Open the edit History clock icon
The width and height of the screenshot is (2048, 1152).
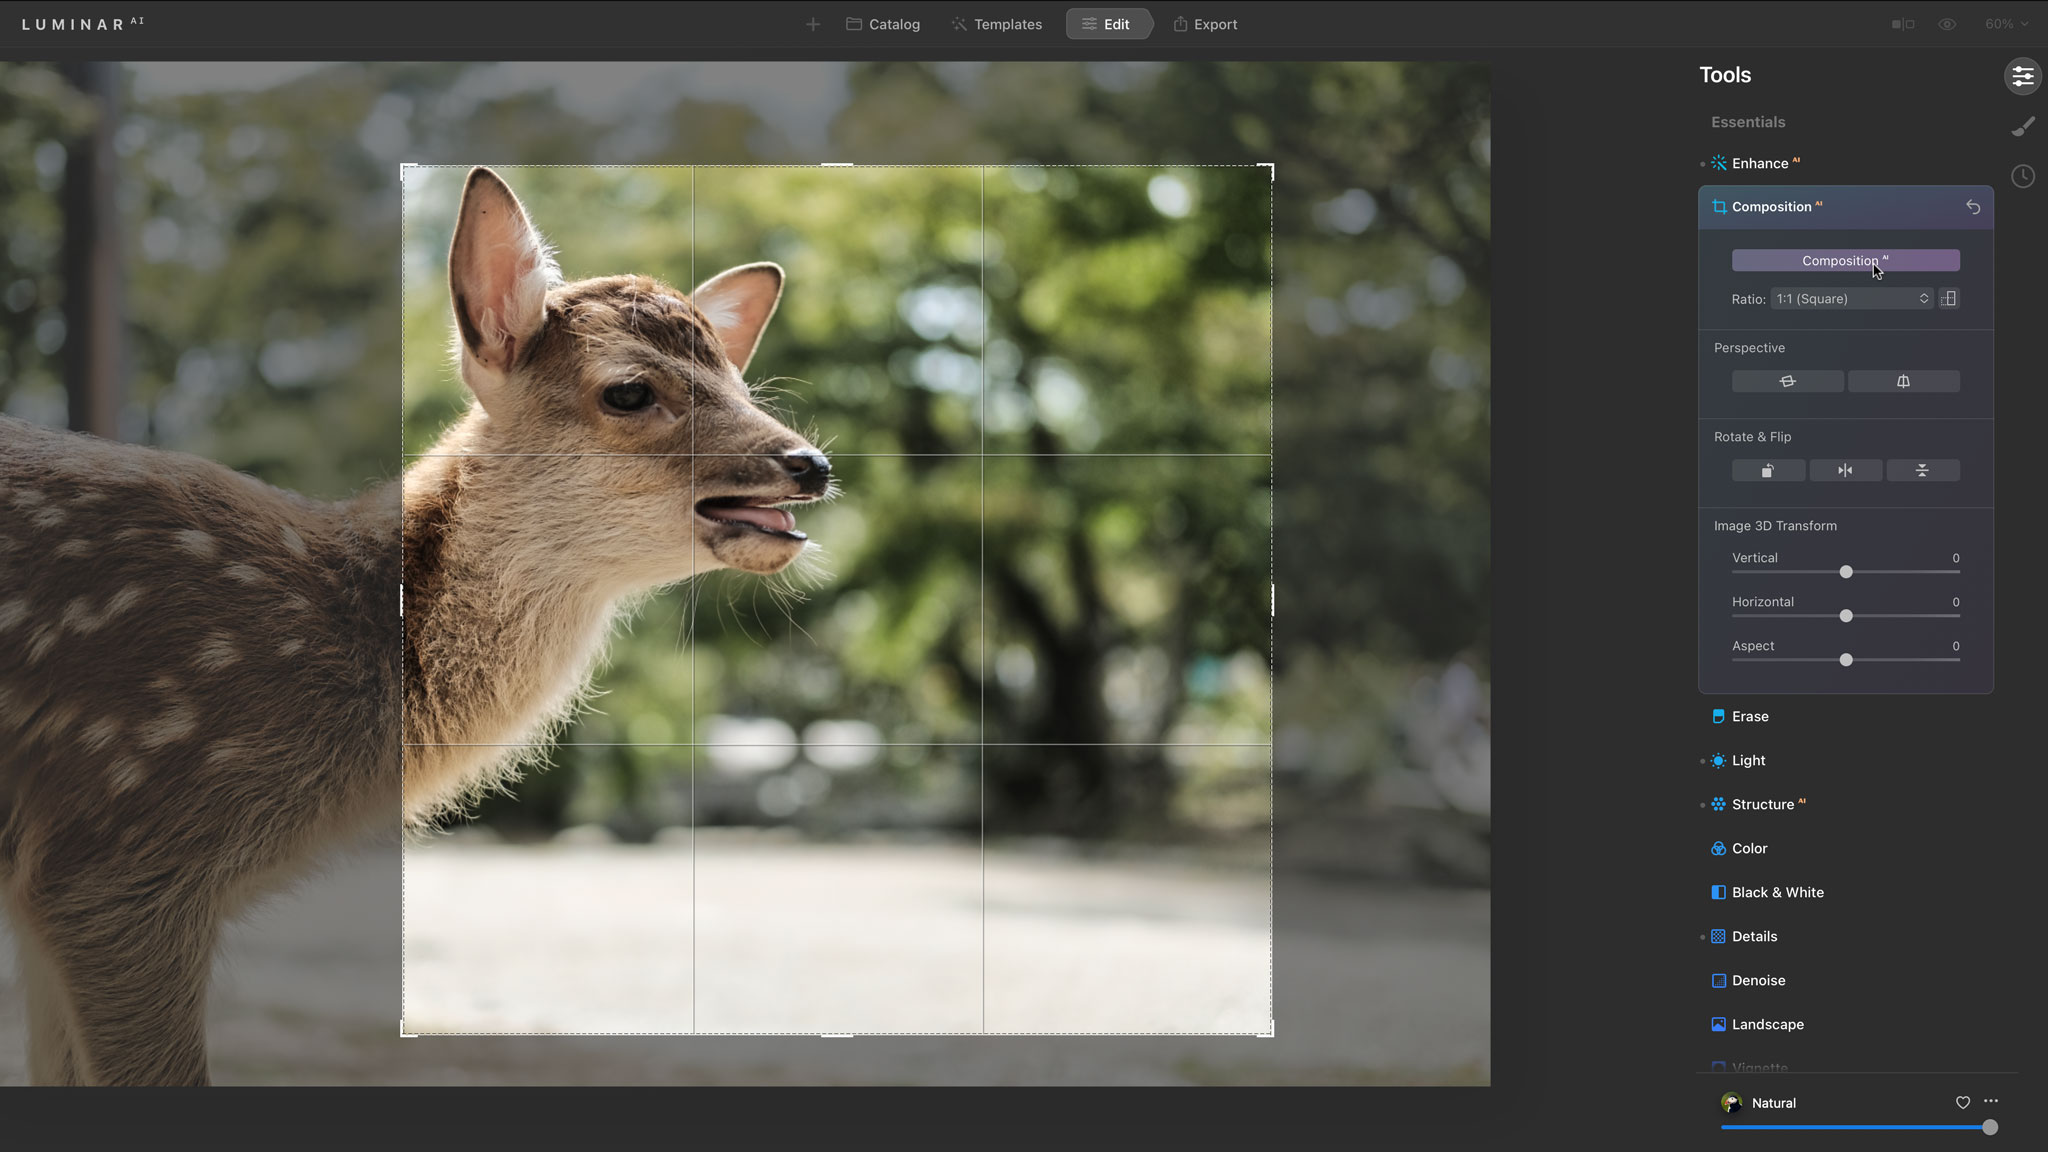click(2022, 176)
